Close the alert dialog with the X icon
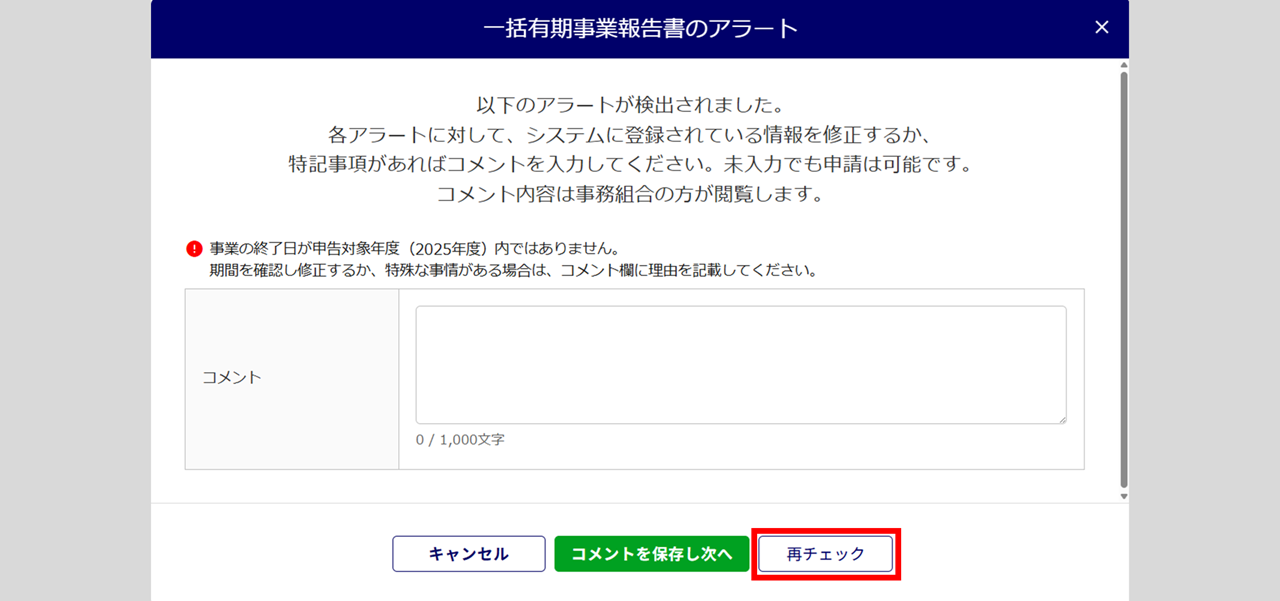 tap(1102, 28)
